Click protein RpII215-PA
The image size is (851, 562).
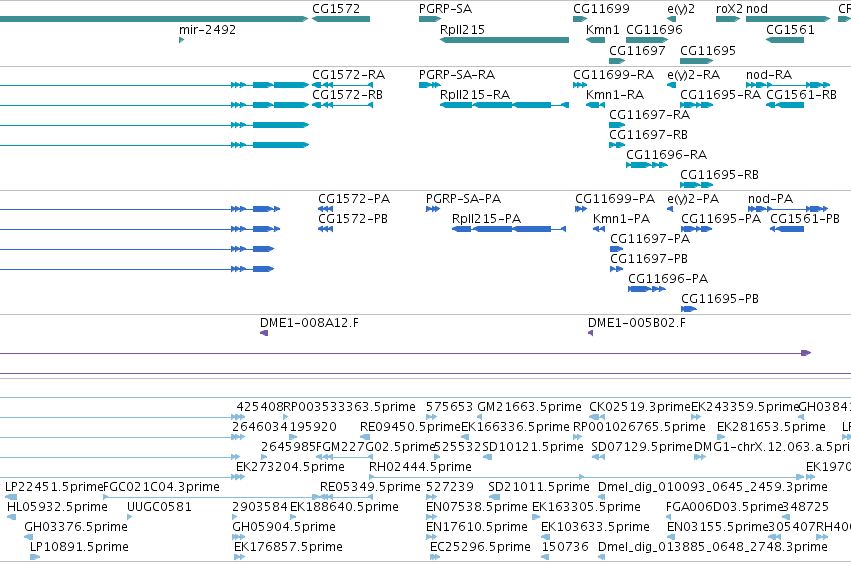486,219
